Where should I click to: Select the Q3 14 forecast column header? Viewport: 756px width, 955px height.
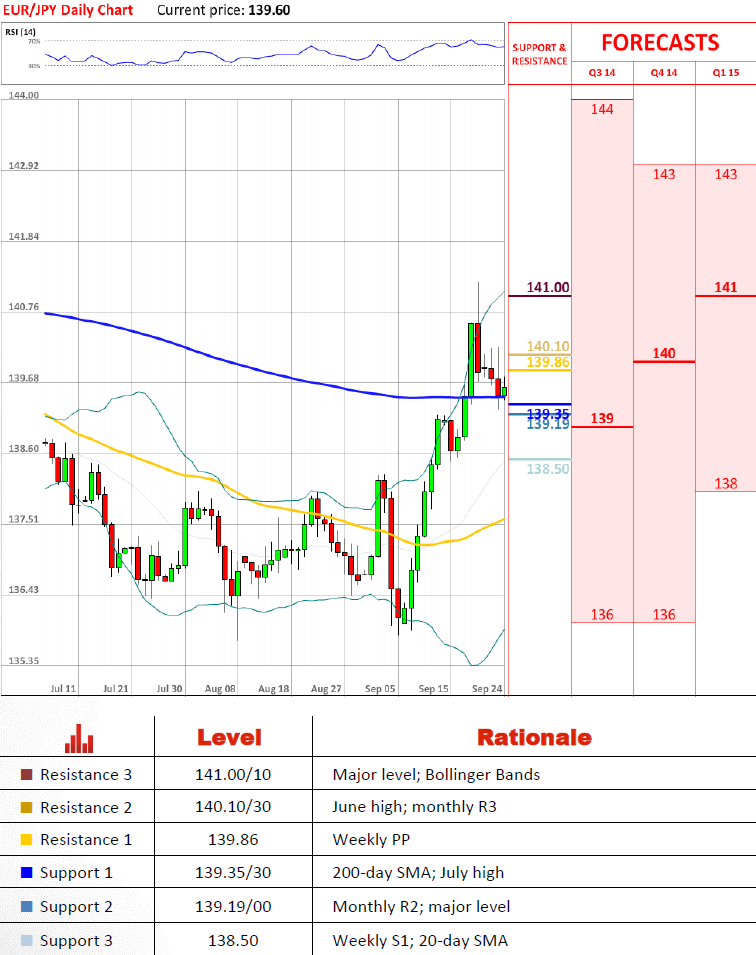point(602,72)
